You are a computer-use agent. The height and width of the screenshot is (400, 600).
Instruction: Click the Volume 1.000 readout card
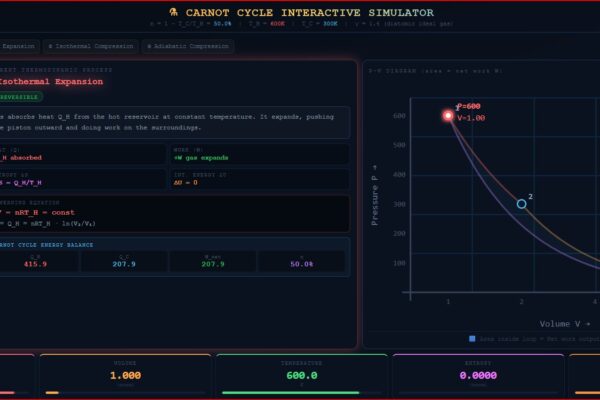tap(124, 375)
